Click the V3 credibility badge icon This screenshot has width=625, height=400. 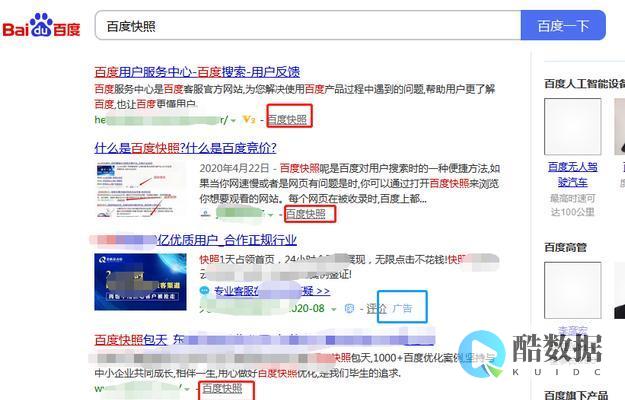[x=249, y=120]
